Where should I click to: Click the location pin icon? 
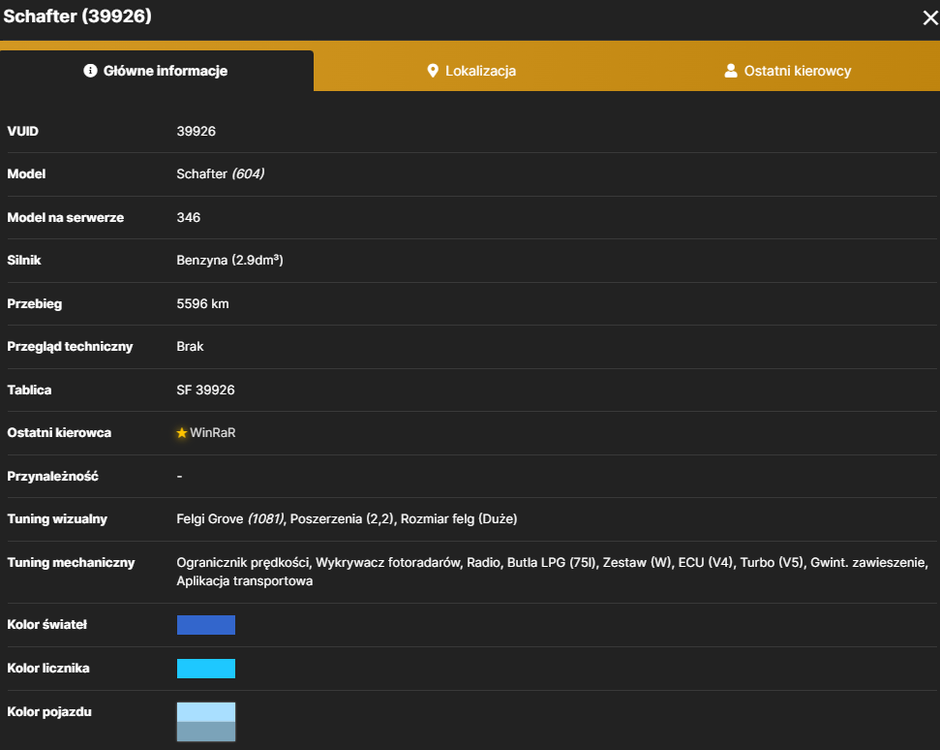(432, 71)
